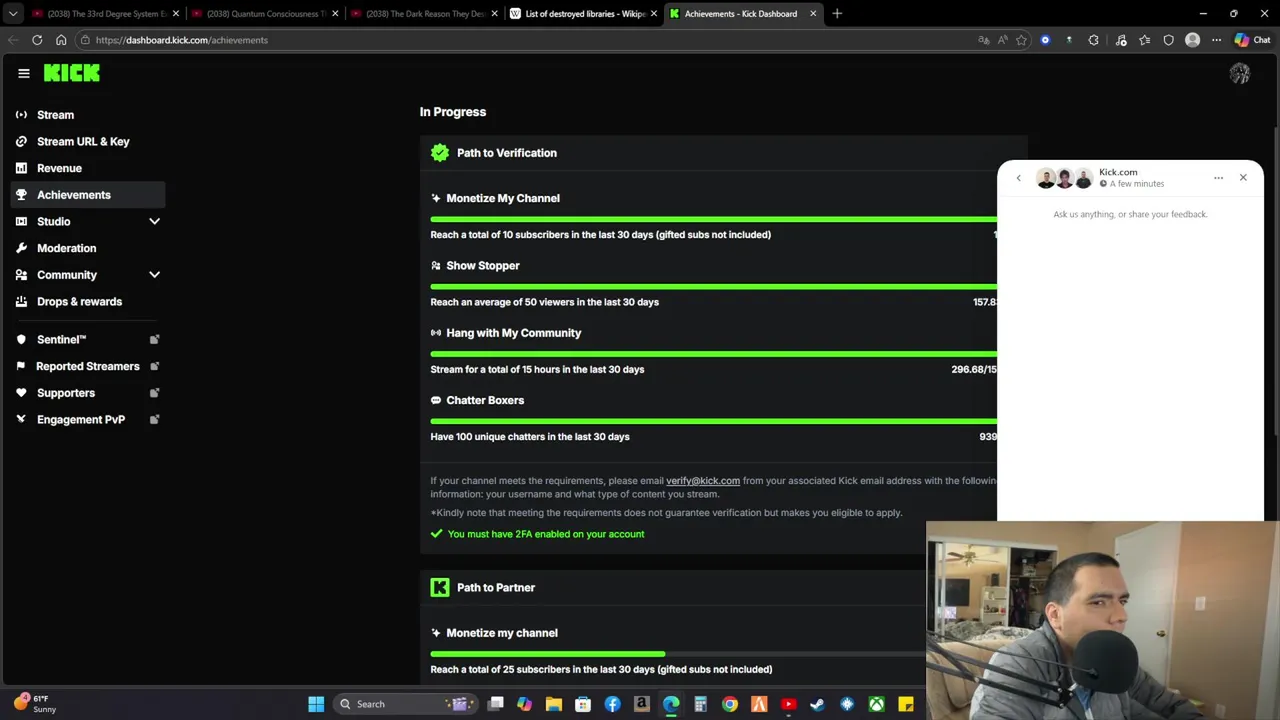Screen dimensions: 1280x720
Task: Click the 'Show Stopper' achievement title
Action: tap(483, 266)
